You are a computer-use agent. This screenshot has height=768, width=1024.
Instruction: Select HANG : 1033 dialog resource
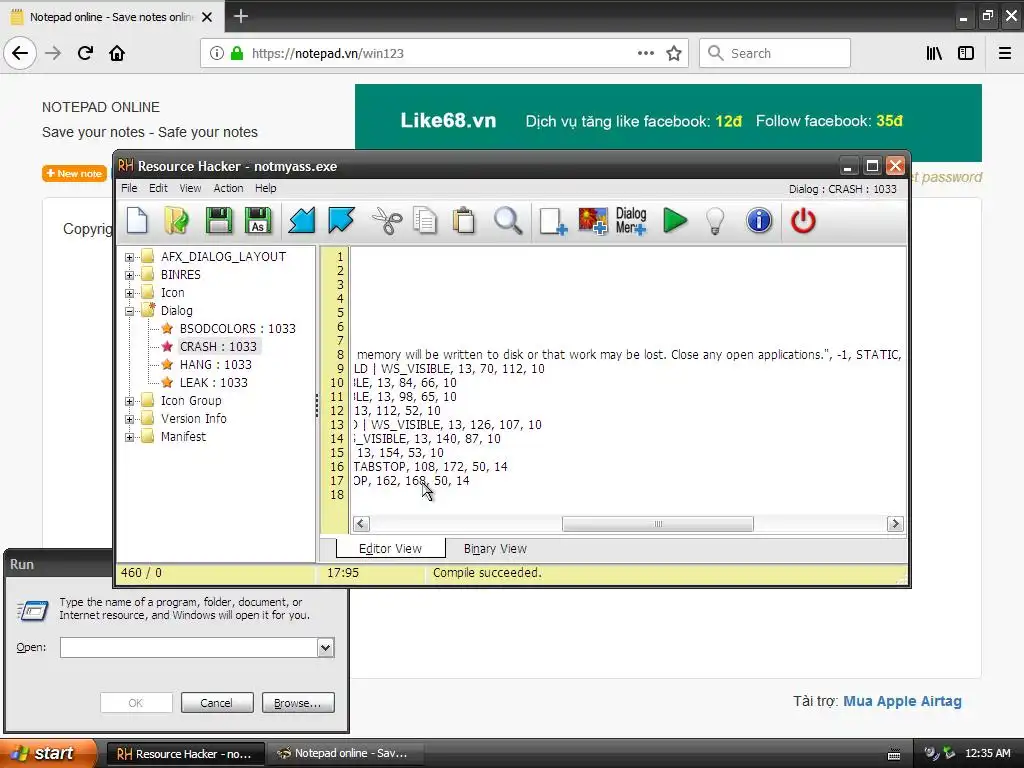click(x=216, y=364)
